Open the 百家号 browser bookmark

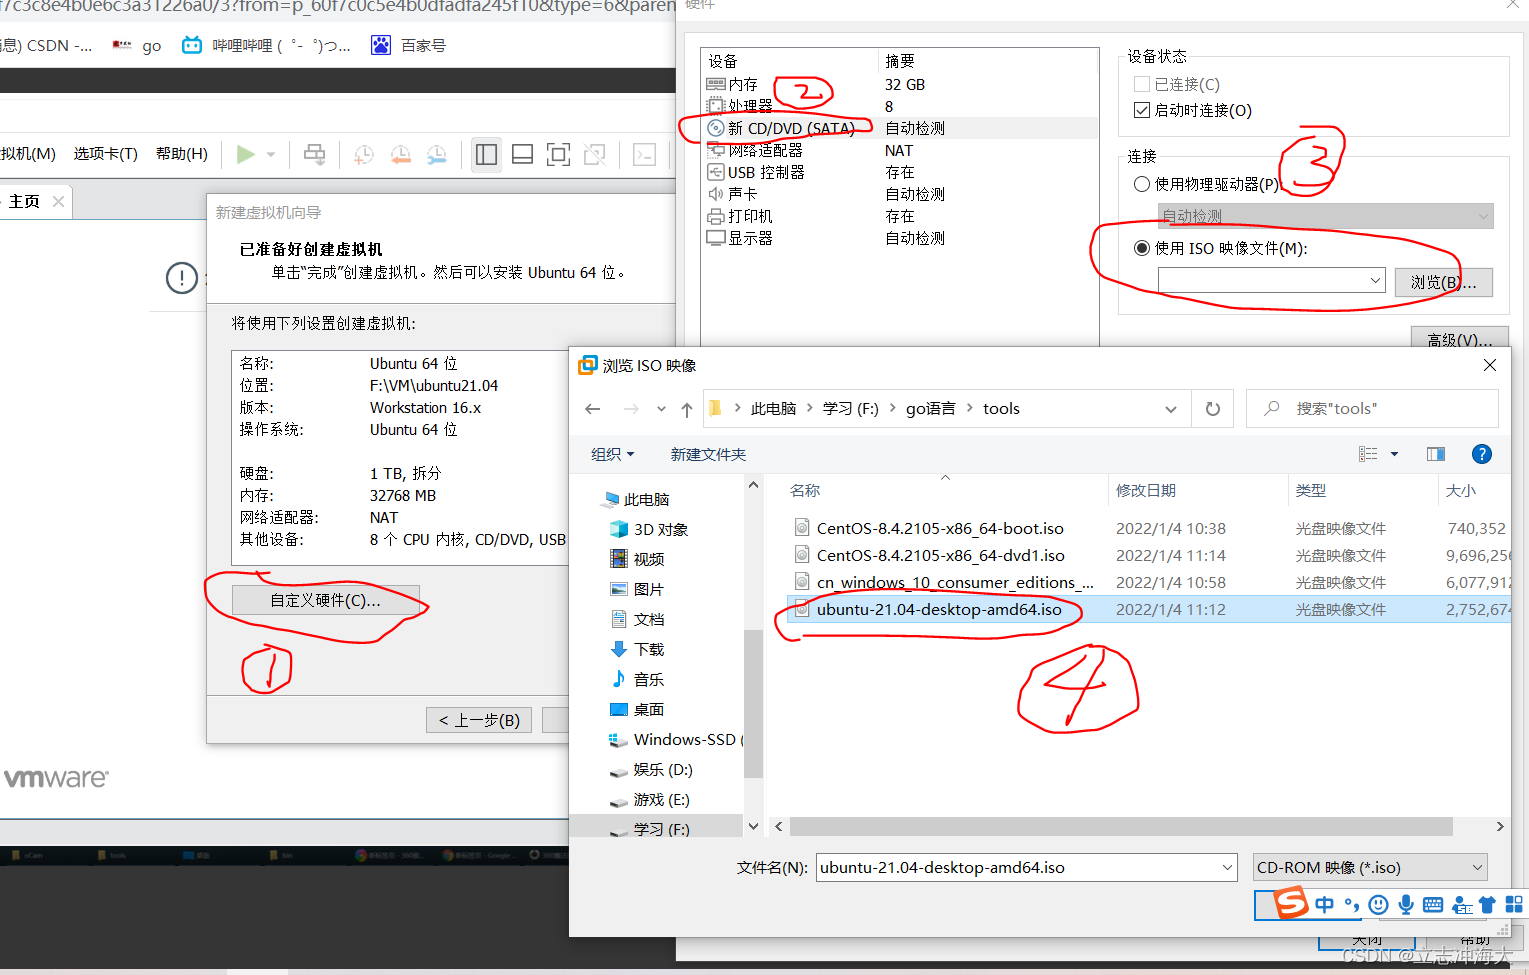coord(409,45)
